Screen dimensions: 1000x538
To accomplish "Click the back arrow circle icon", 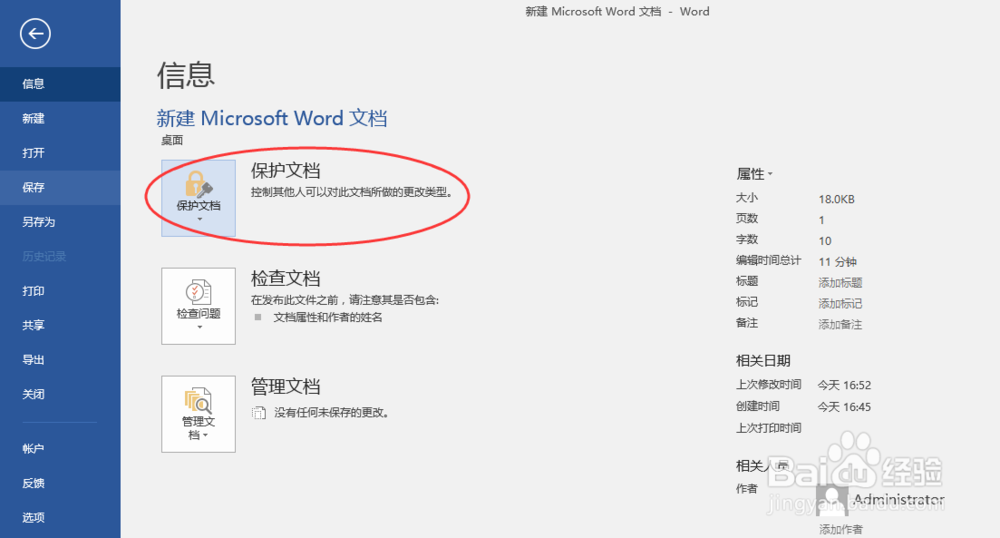I will coord(35,33).
